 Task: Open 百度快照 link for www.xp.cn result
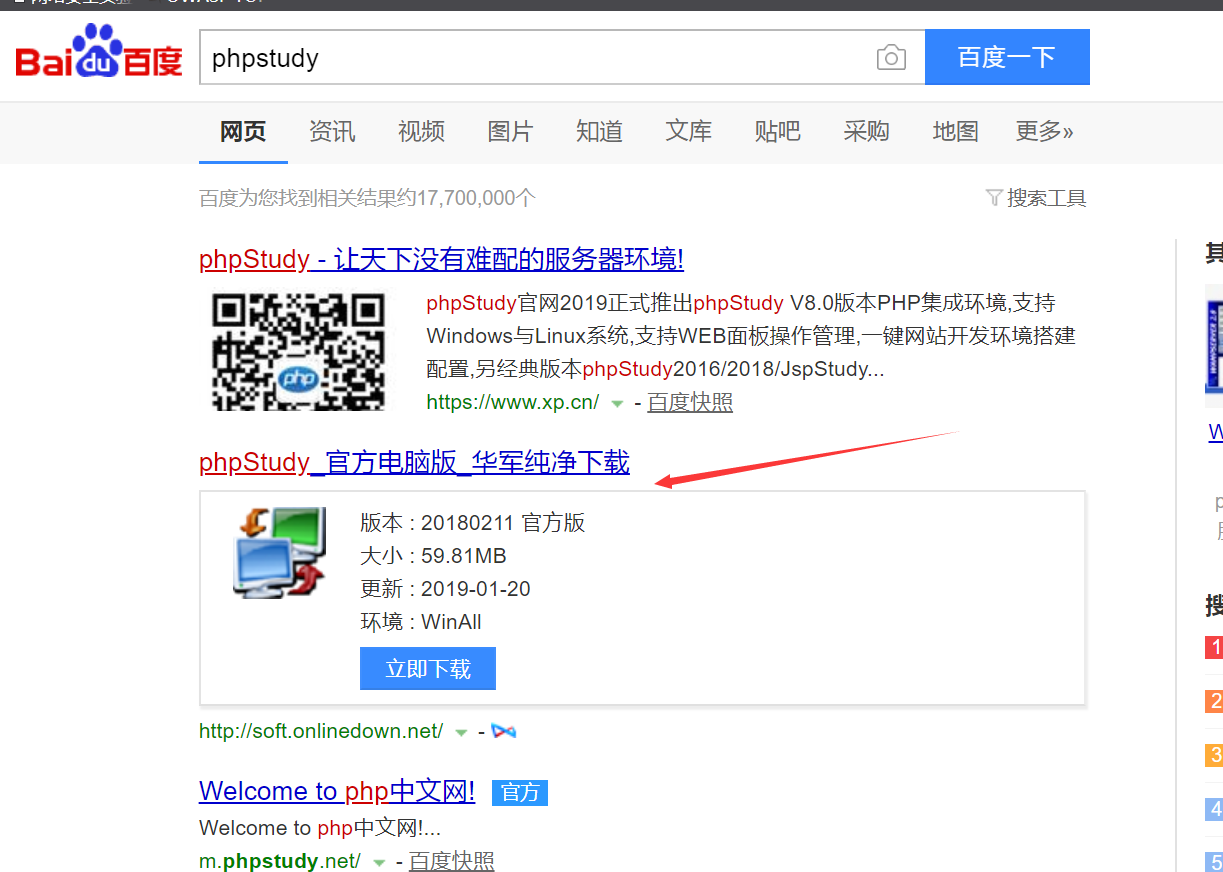tap(690, 402)
